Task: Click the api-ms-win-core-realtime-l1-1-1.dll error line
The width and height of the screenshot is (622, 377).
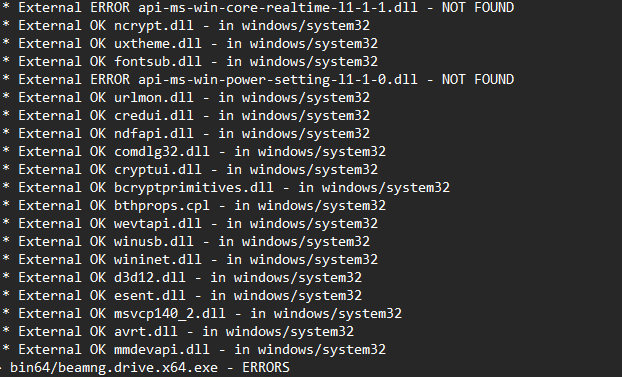Action: 258,8
